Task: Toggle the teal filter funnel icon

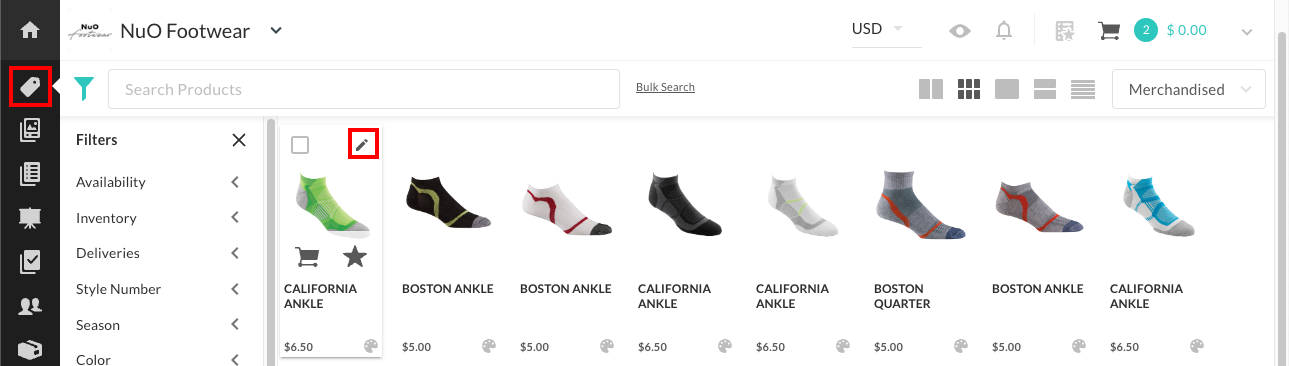Action: click(x=84, y=89)
